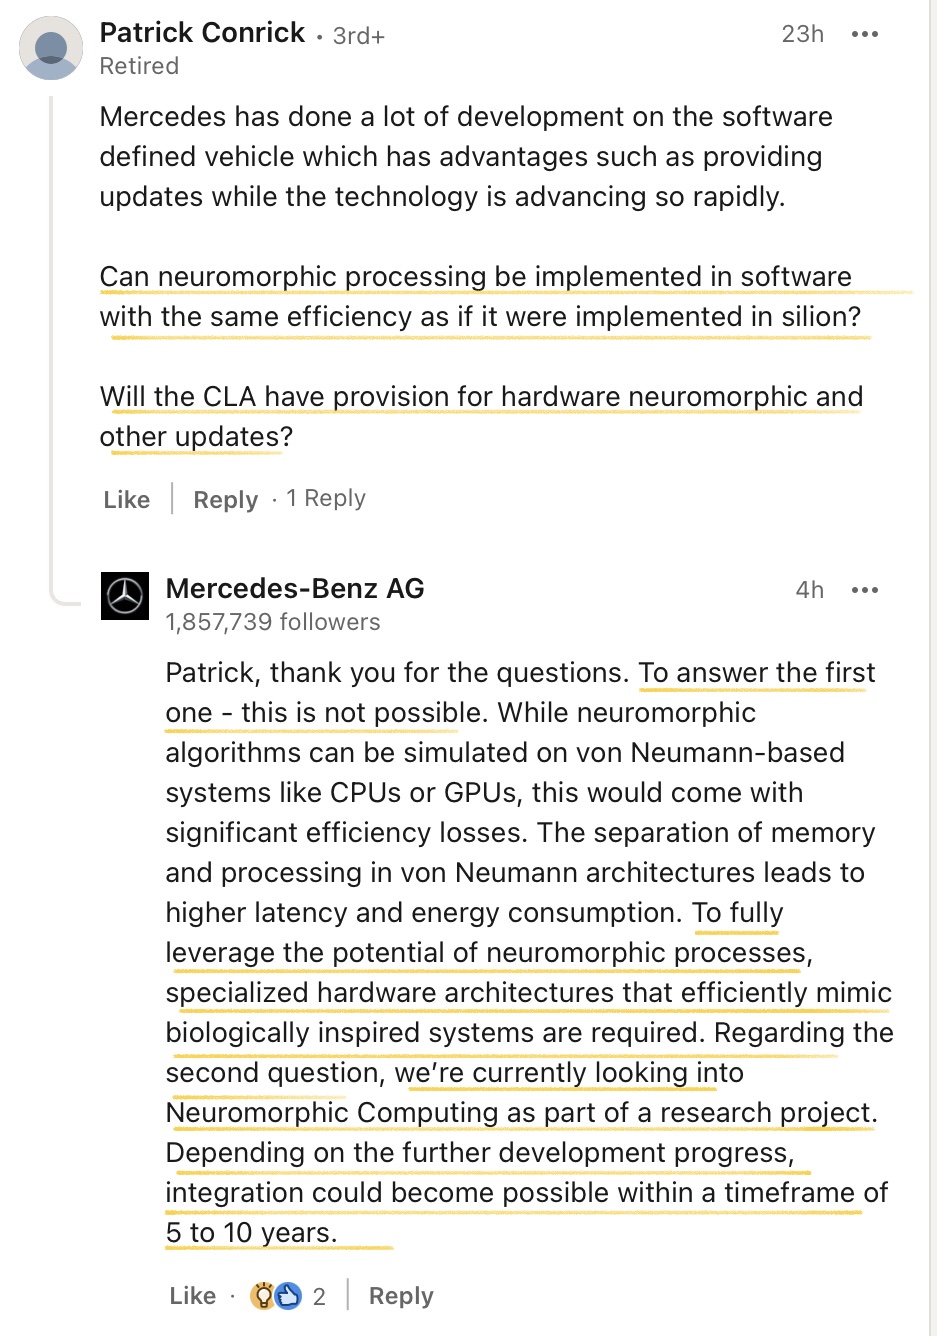This screenshot has height=1336, width=937.
Task: Click the "Retired" headline under Patrick's name
Action: coord(139,66)
